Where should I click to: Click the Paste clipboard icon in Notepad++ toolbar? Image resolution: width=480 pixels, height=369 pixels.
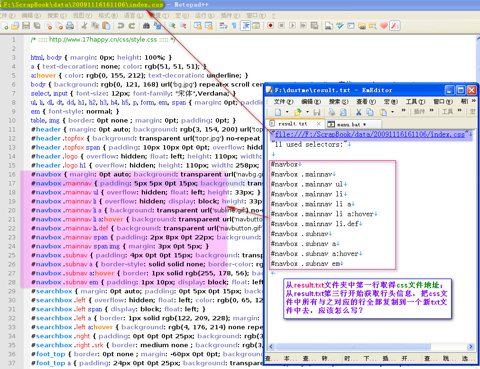pos(106,26)
